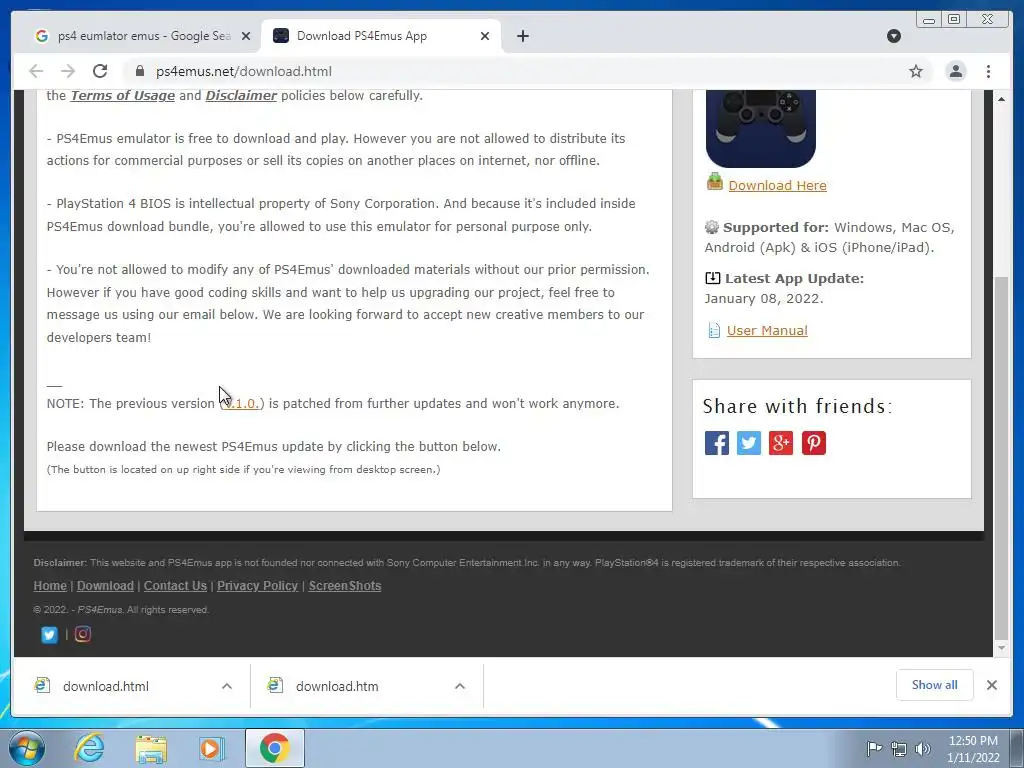This screenshot has width=1024, height=768.
Task: Open Windows Media Player from the taskbar
Action: point(212,748)
